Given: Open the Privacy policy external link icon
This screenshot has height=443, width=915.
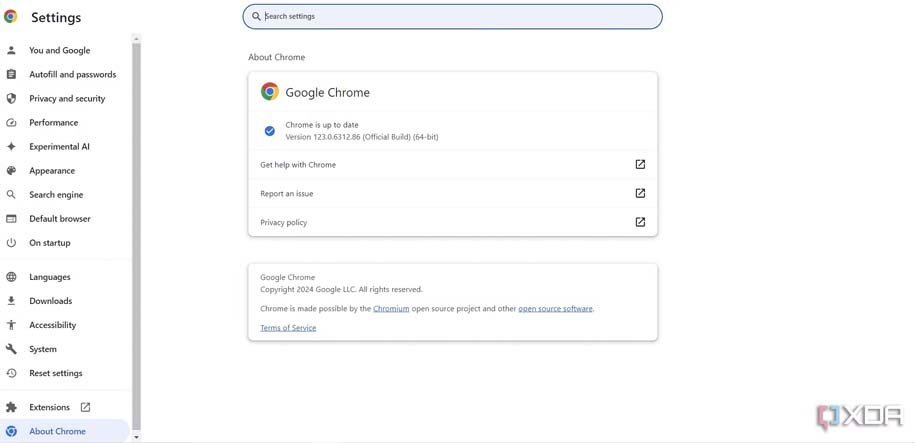Looking at the screenshot, I should (x=640, y=222).
